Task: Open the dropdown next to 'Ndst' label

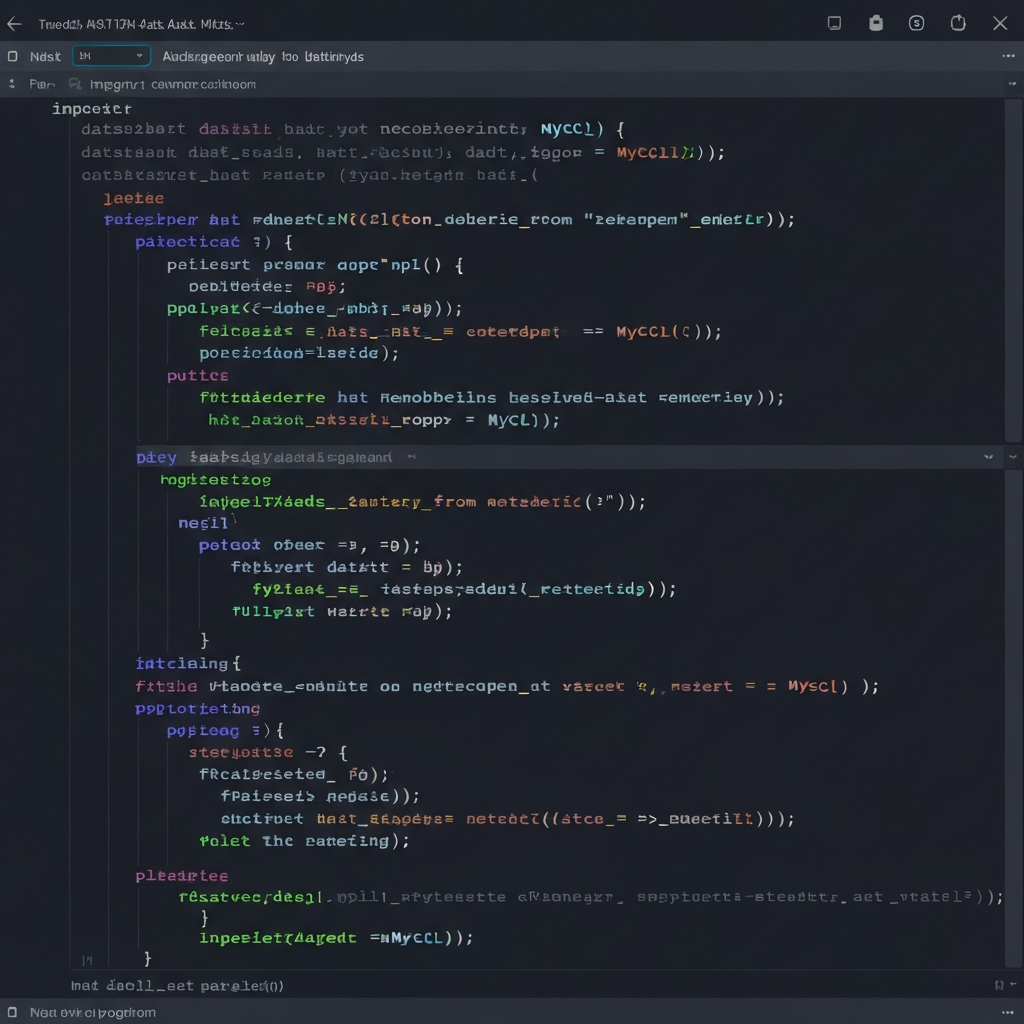Action: click(111, 57)
